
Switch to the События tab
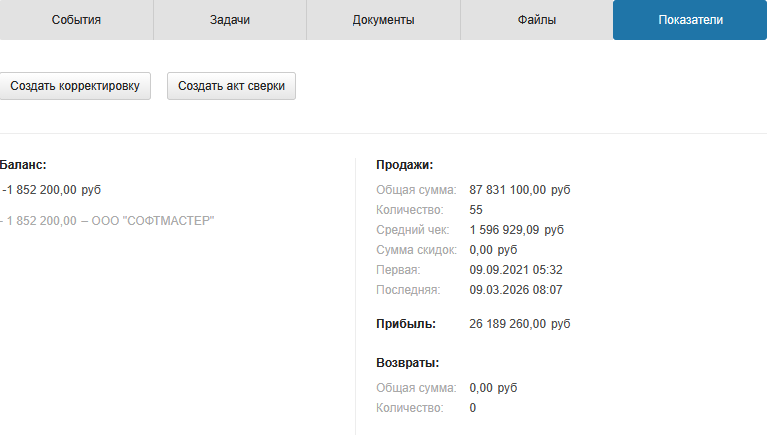click(76, 20)
